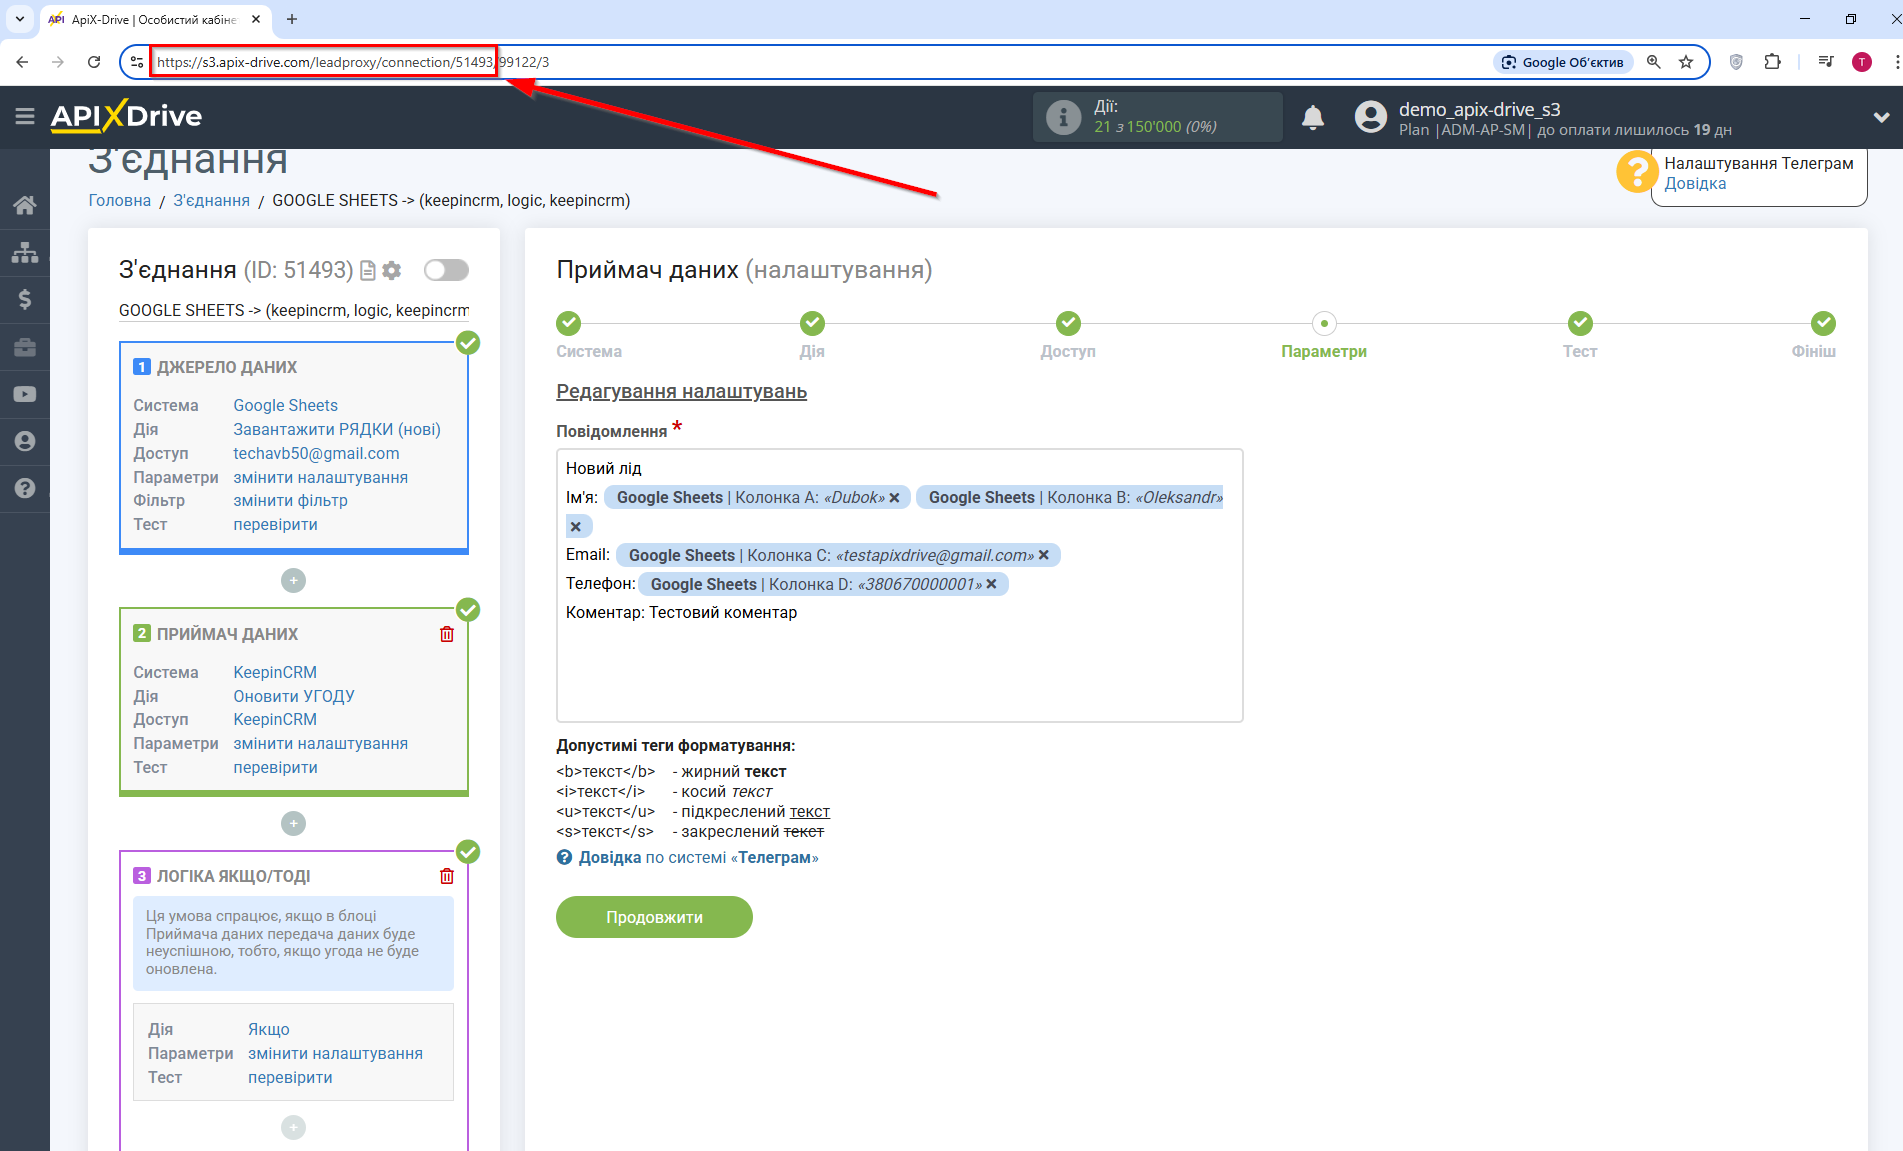This screenshot has height=1151, width=1903.
Task: Expand the user account dropdown chevron
Action: (x=1881, y=117)
